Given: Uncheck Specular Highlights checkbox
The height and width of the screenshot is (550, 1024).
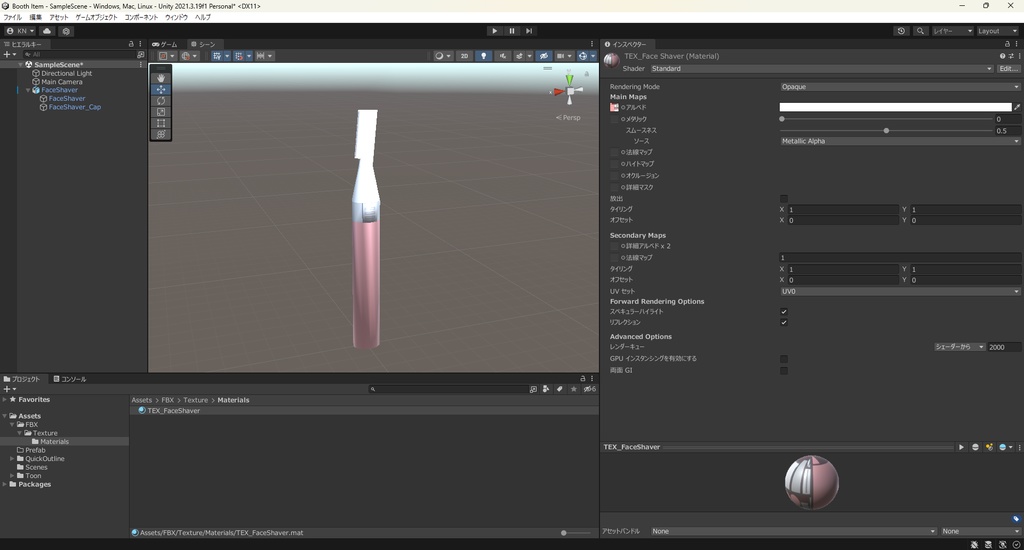Looking at the screenshot, I should (x=784, y=312).
